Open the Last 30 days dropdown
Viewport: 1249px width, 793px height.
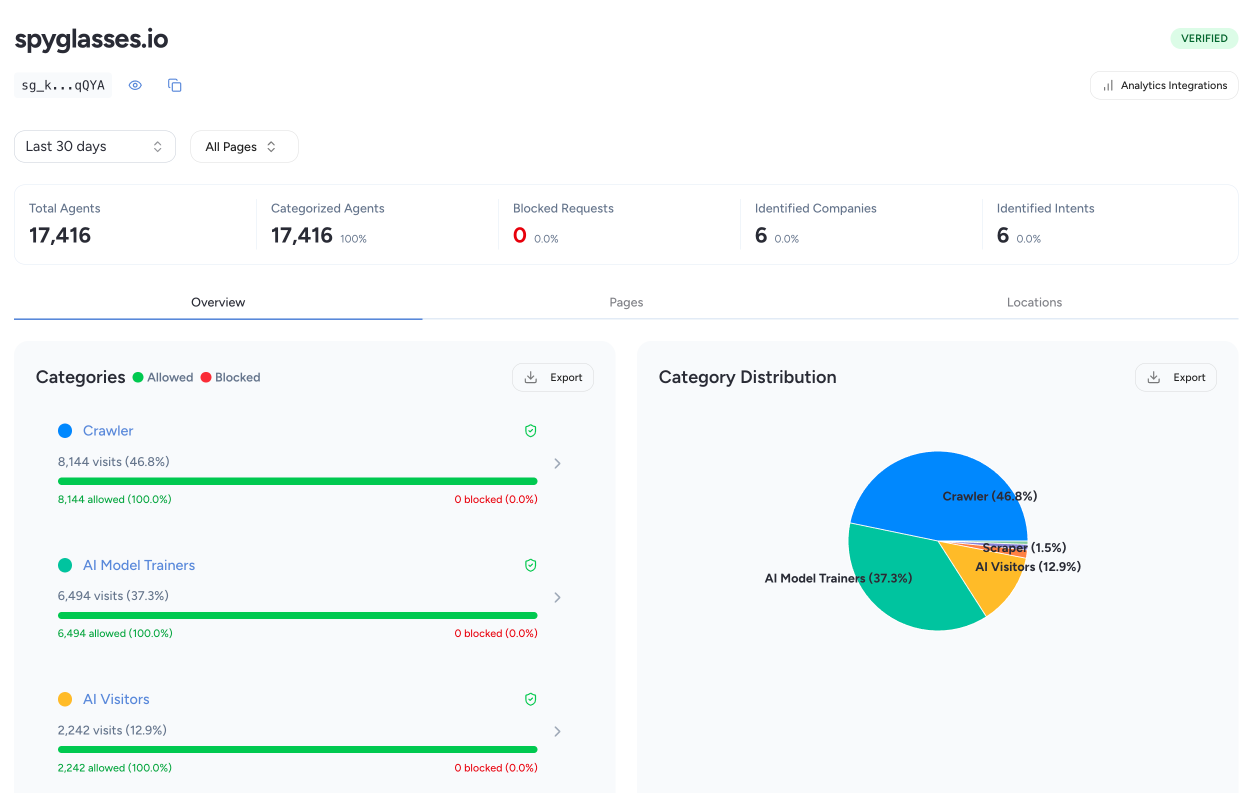95,146
